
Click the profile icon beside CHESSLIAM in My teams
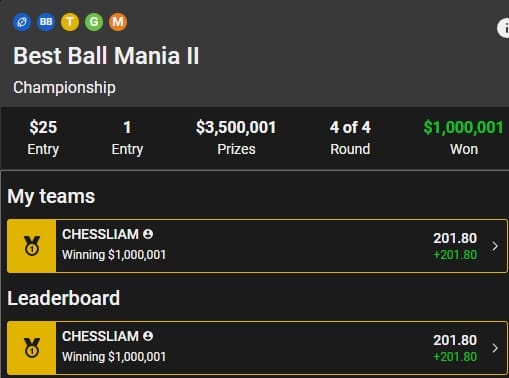coord(148,234)
